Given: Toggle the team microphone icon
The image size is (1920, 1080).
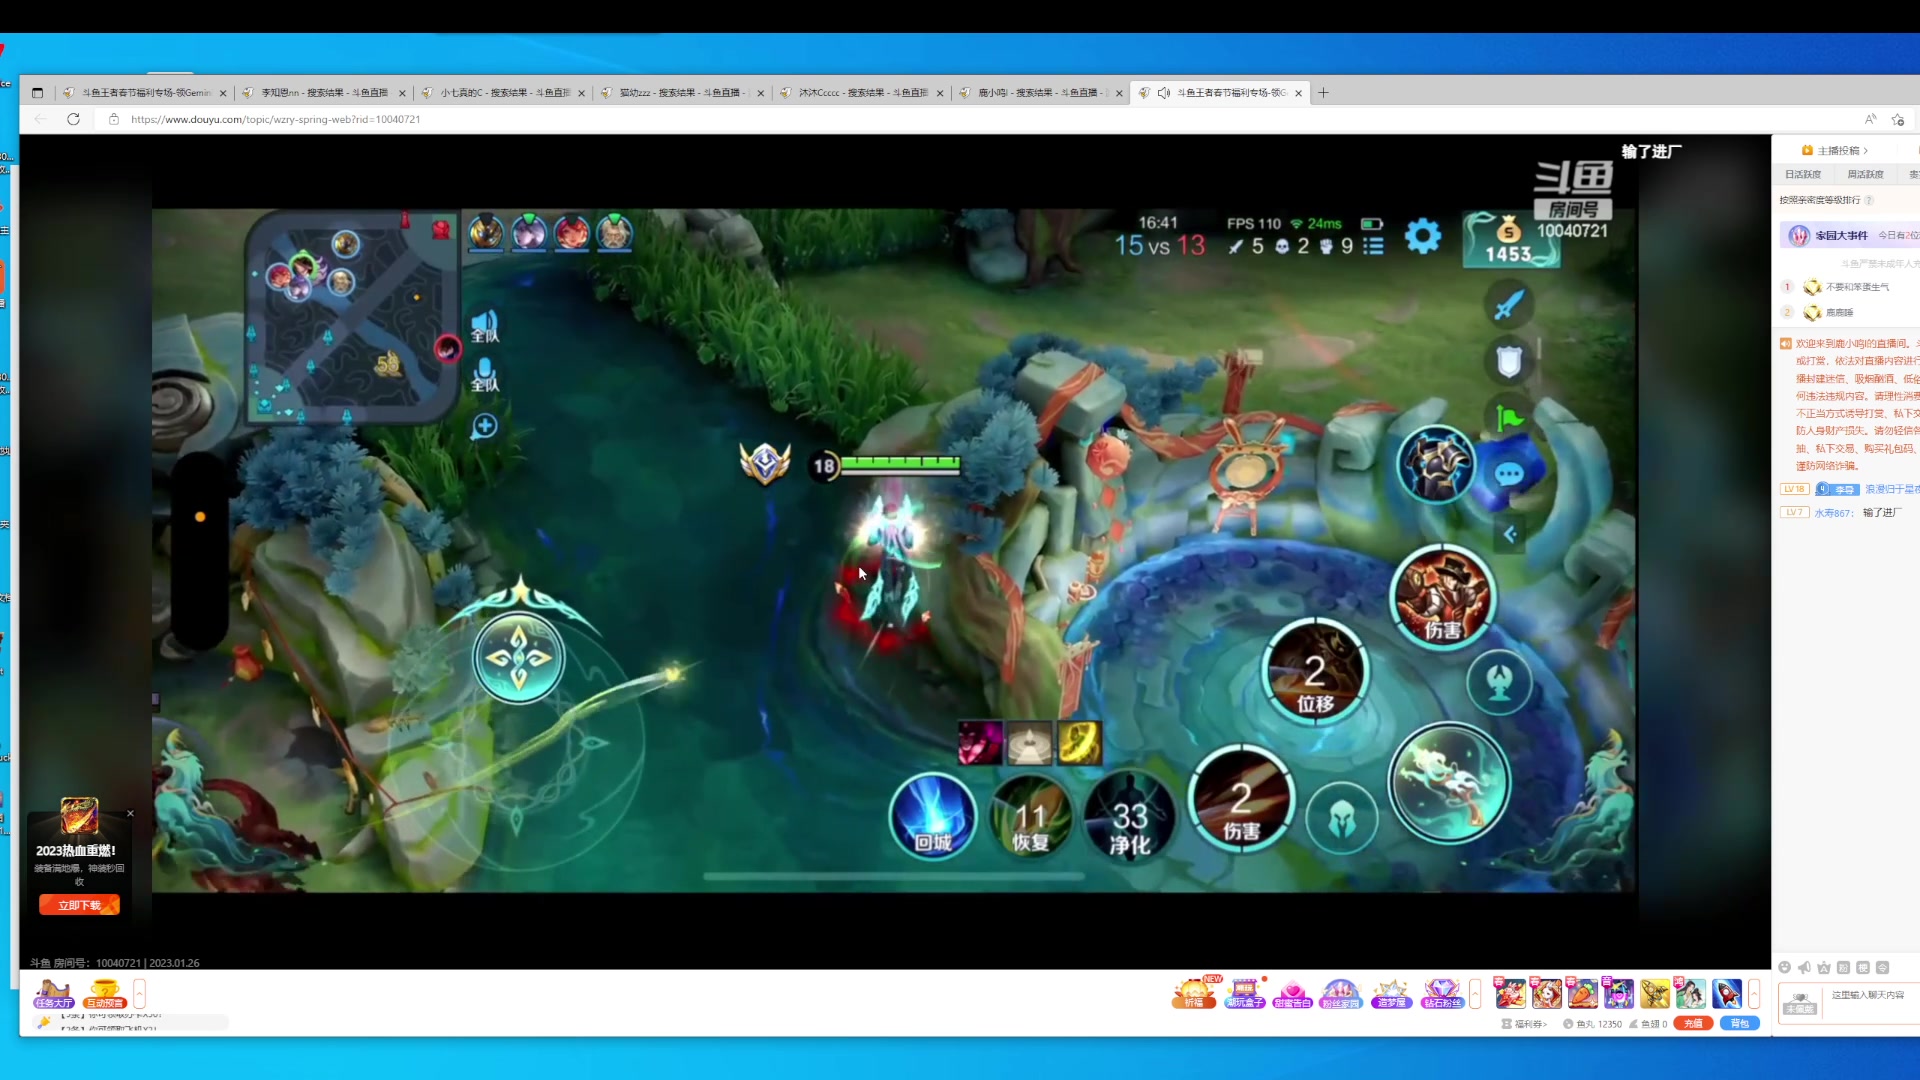Looking at the screenshot, I should click(x=484, y=375).
